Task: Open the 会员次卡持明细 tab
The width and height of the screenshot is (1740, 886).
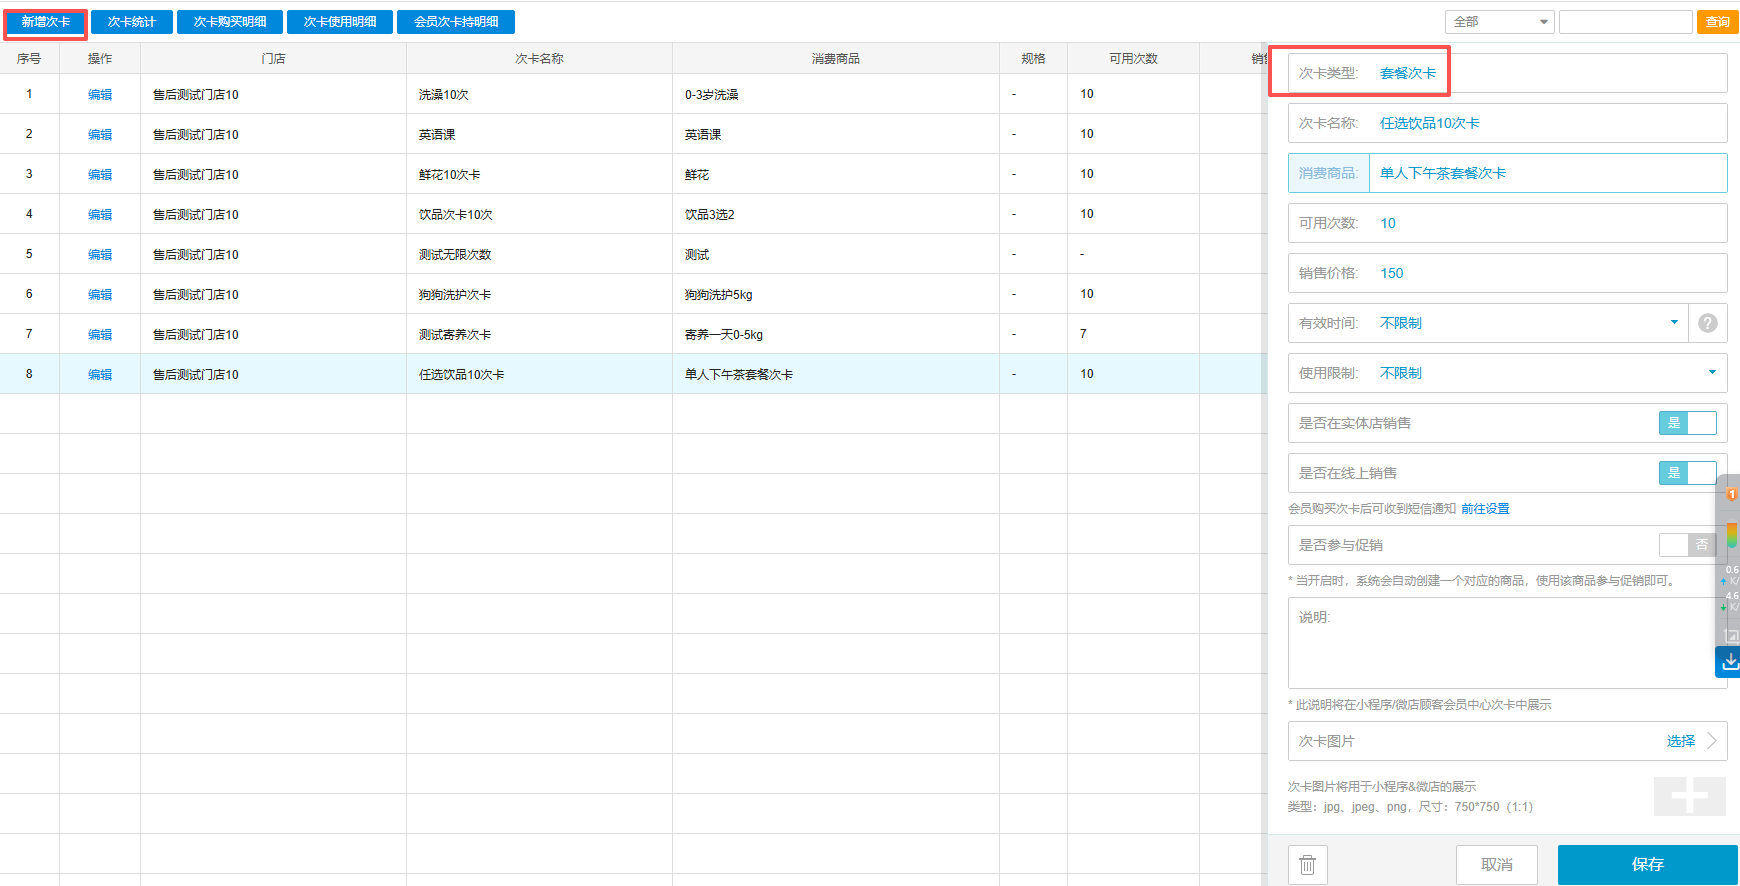Action: (x=456, y=22)
